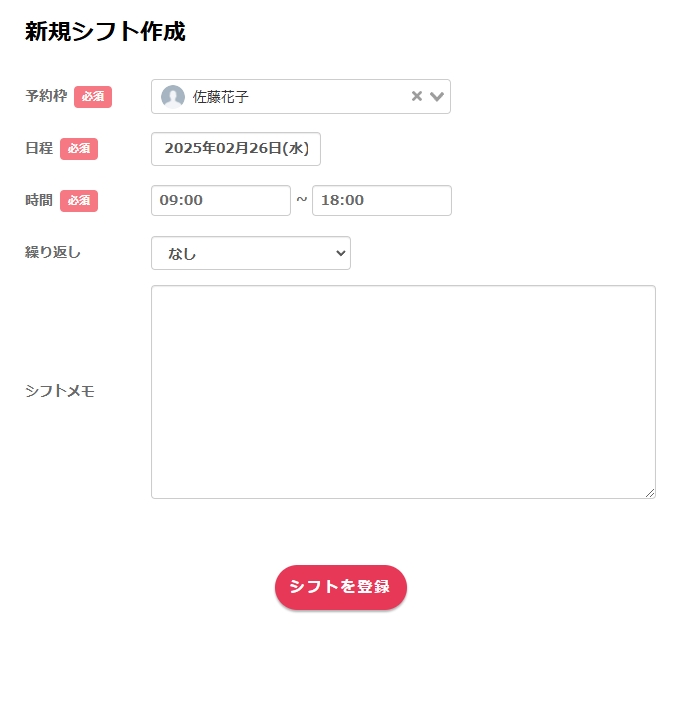Image resolution: width=678 pixels, height=727 pixels.
Task: Click the 佐藤花子 avatar icon
Action: (x=173, y=97)
